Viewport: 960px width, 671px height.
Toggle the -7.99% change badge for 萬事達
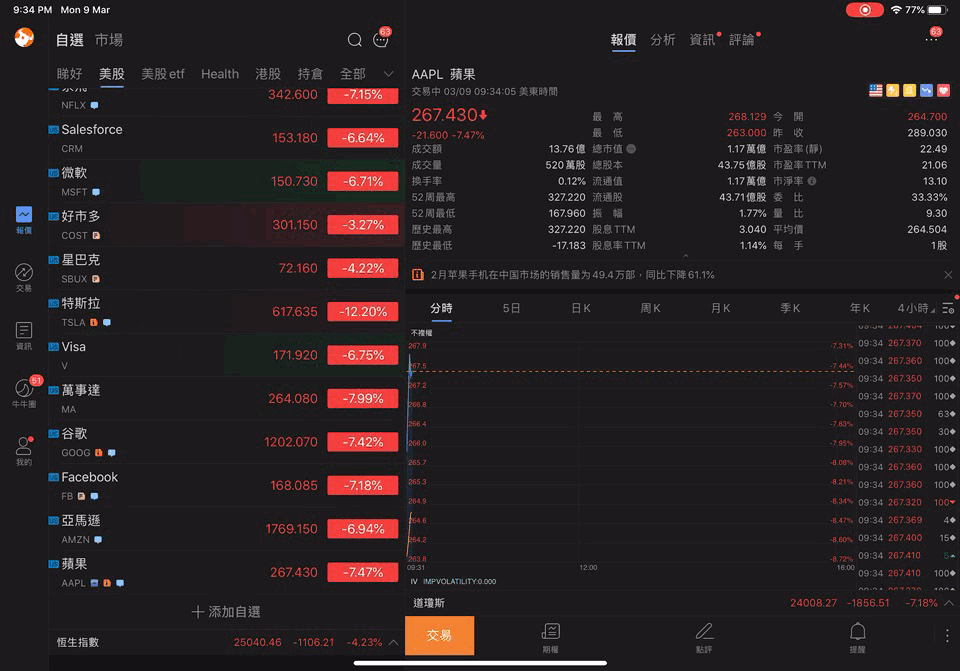[363, 399]
